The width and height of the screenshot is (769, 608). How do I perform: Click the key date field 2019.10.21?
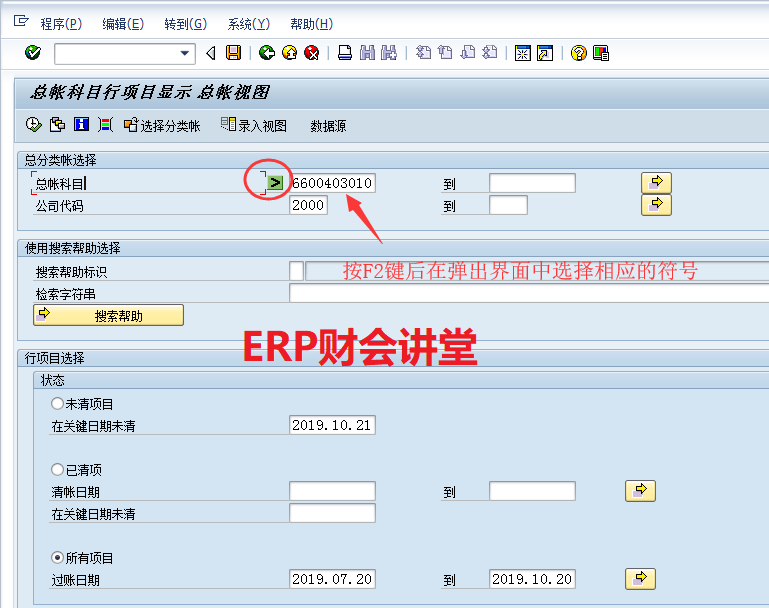click(333, 425)
